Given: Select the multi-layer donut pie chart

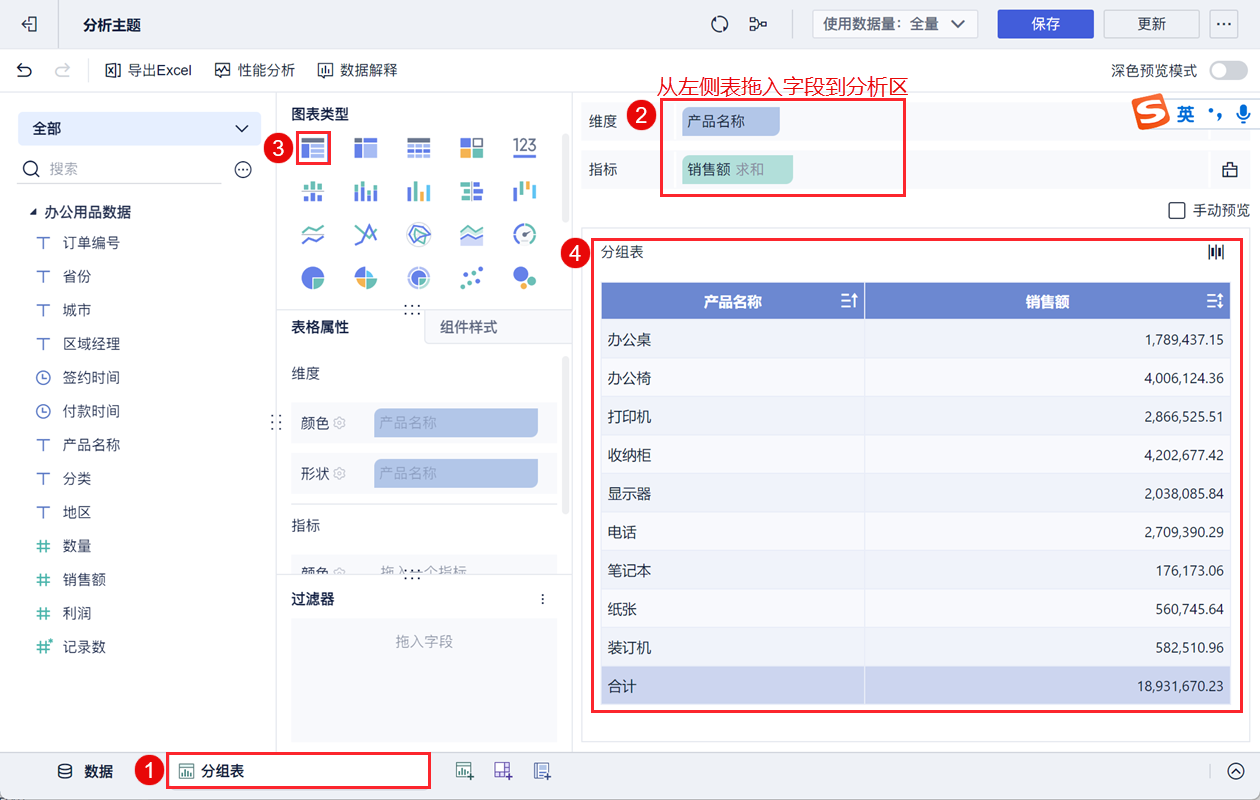Looking at the screenshot, I should pyautogui.click(x=418, y=277).
